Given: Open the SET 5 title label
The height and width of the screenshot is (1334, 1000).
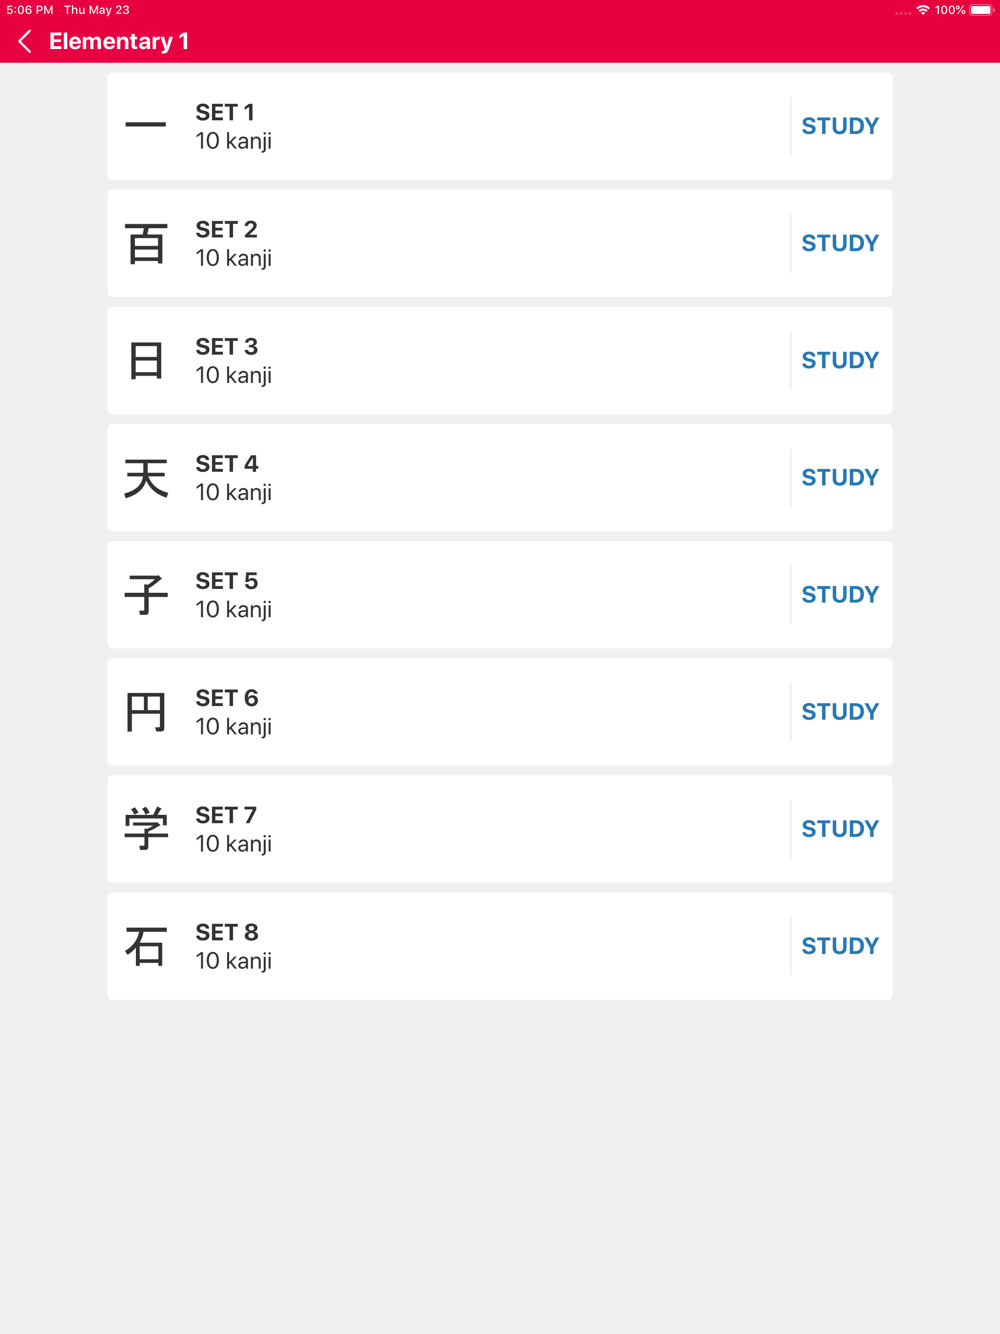Looking at the screenshot, I should click(x=227, y=581).
